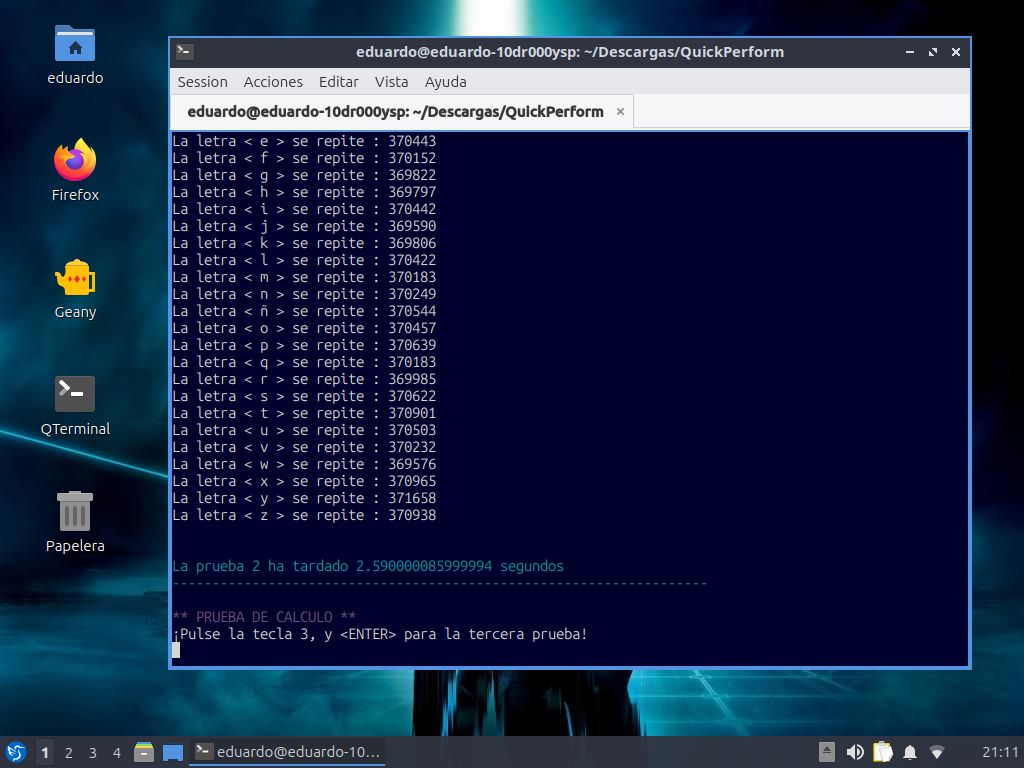The height and width of the screenshot is (768, 1024).
Task: Click the letra x count 370965
Action: [x=412, y=481]
